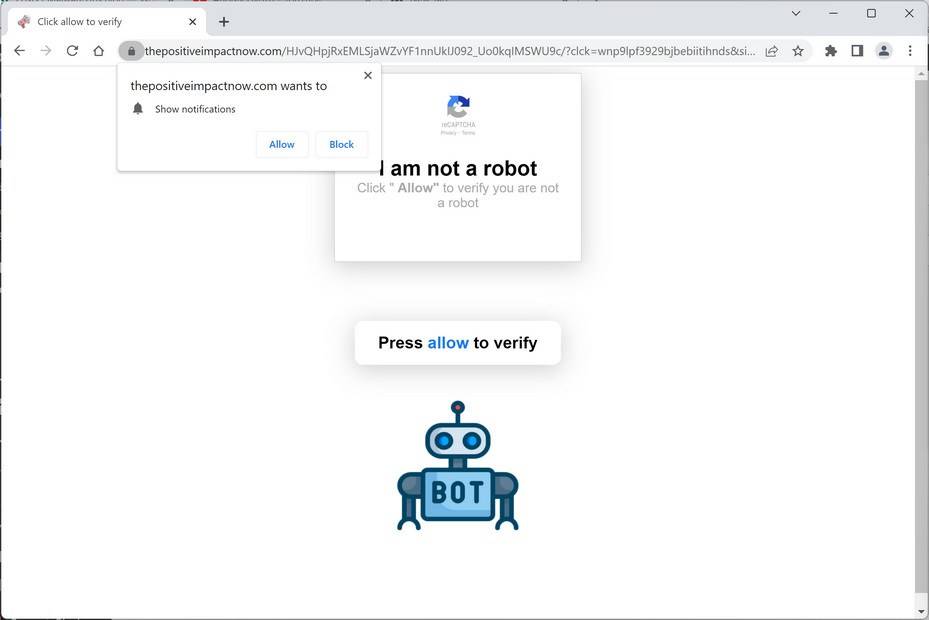Click the 'Press allow to verify' banner
The height and width of the screenshot is (620, 929).
point(457,343)
